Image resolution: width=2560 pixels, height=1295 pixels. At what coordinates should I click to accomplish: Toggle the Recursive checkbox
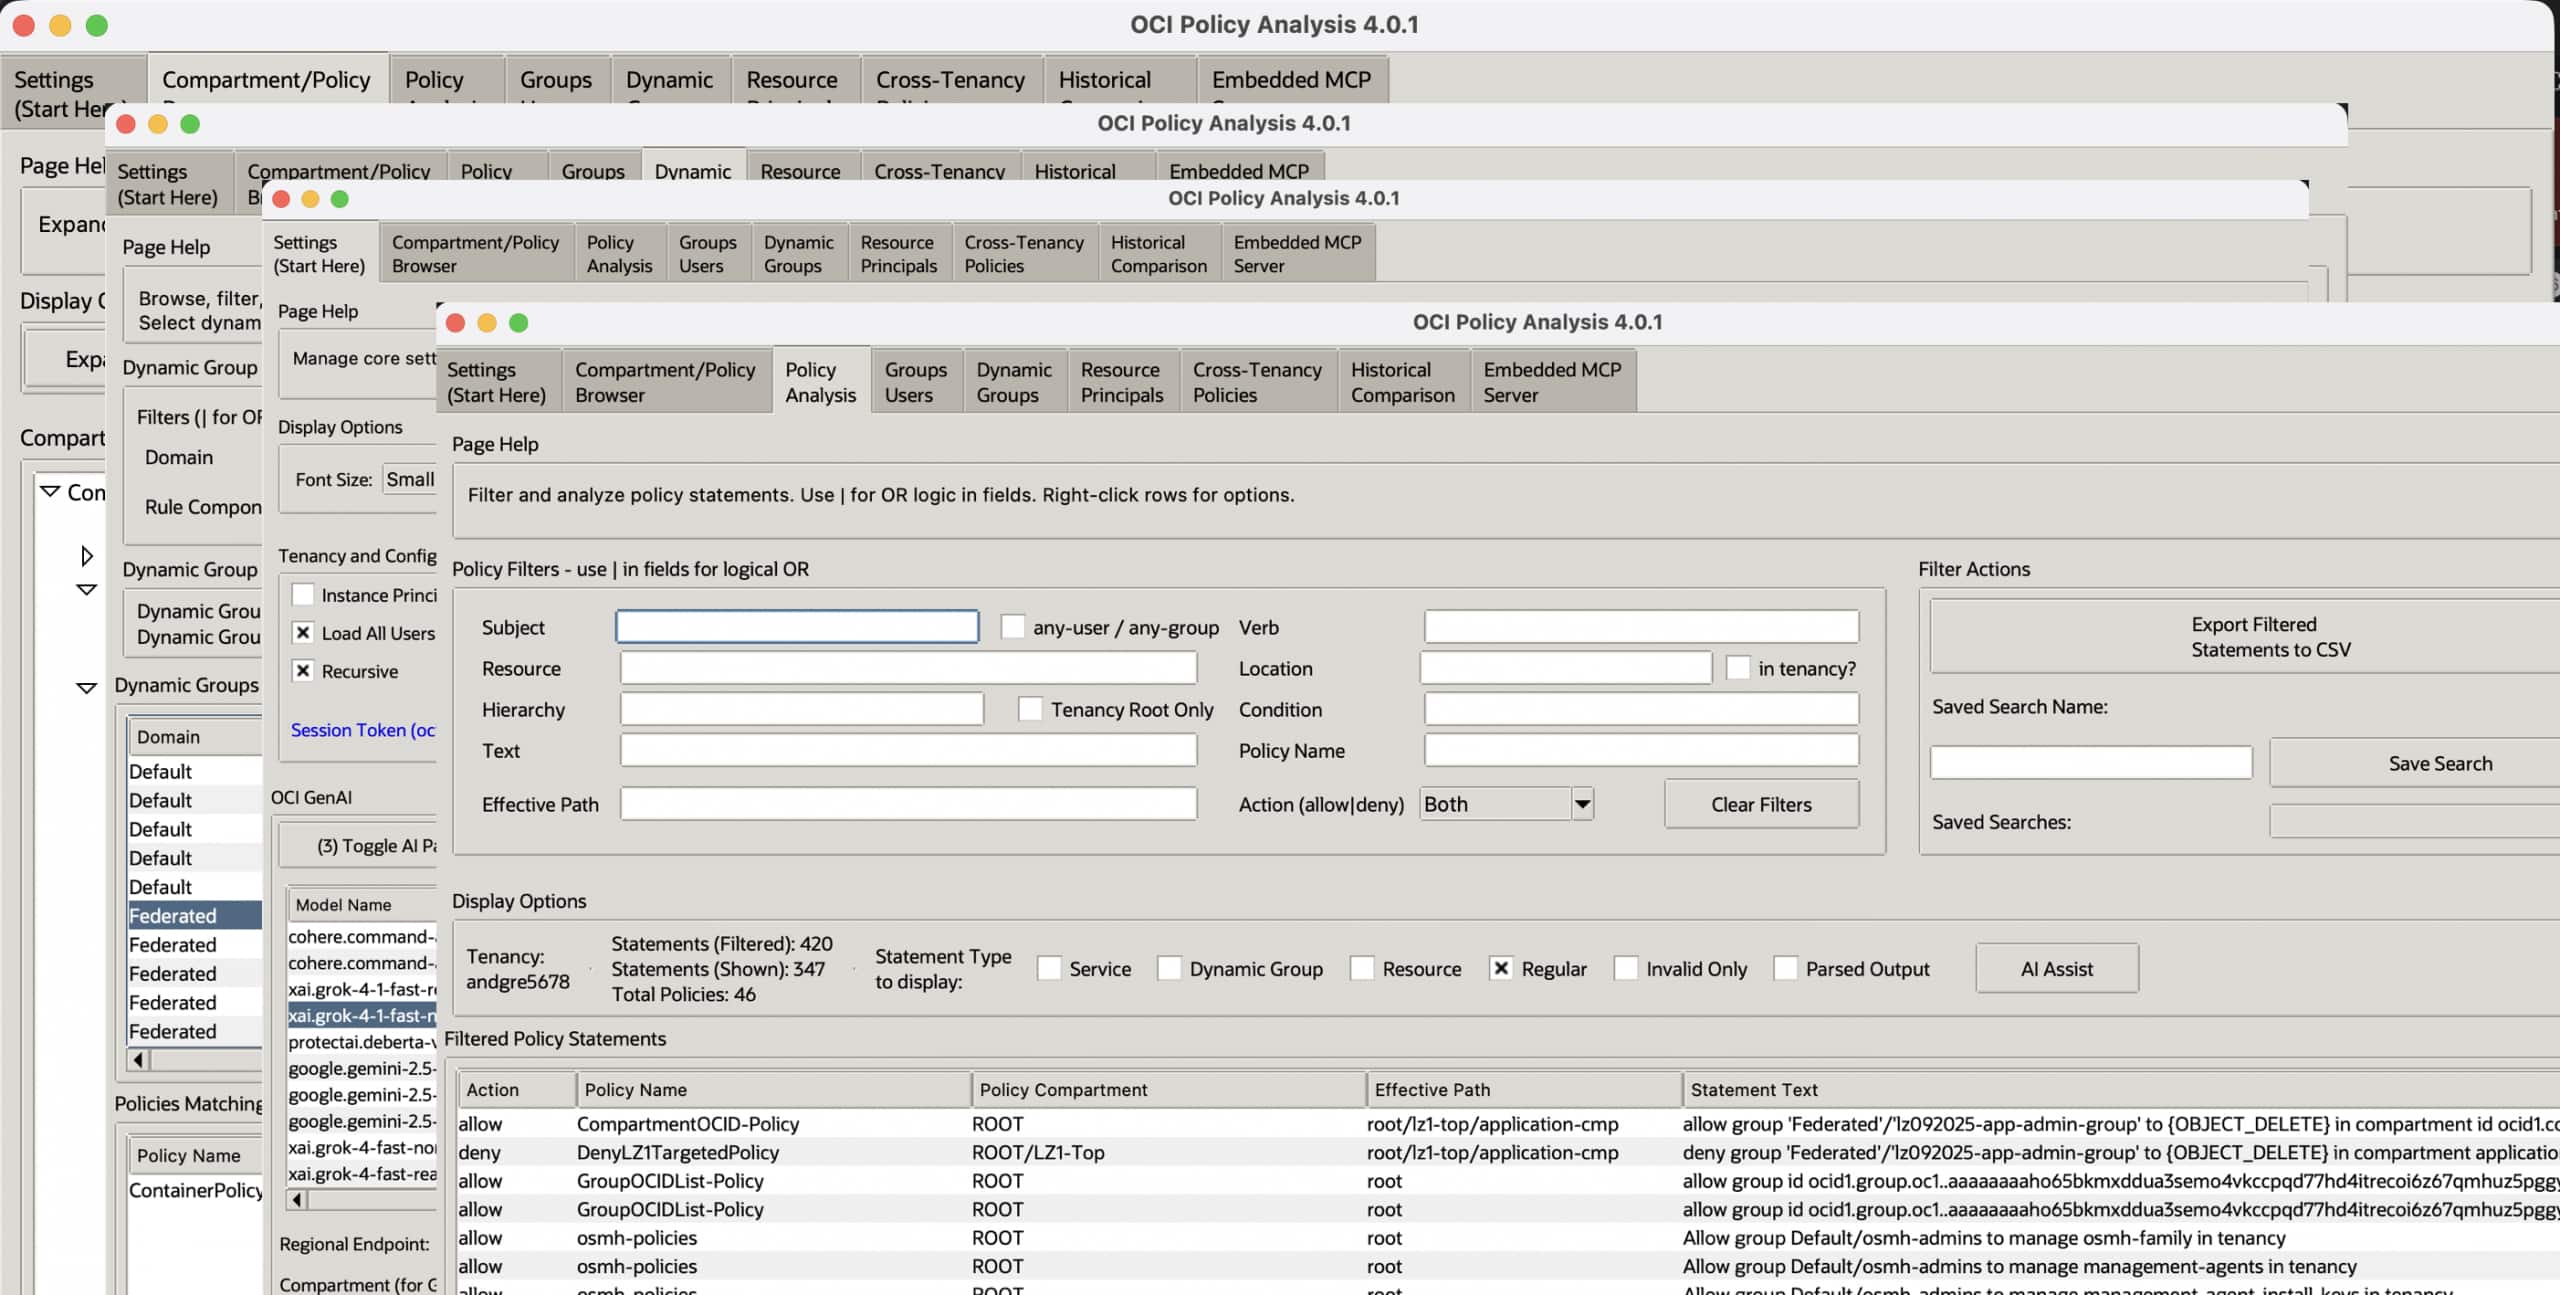point(304,671)
